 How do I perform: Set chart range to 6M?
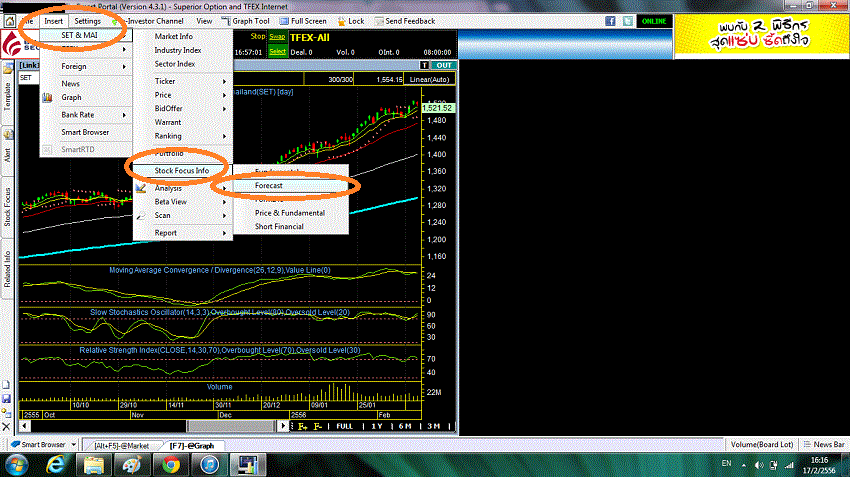(405, 427)
